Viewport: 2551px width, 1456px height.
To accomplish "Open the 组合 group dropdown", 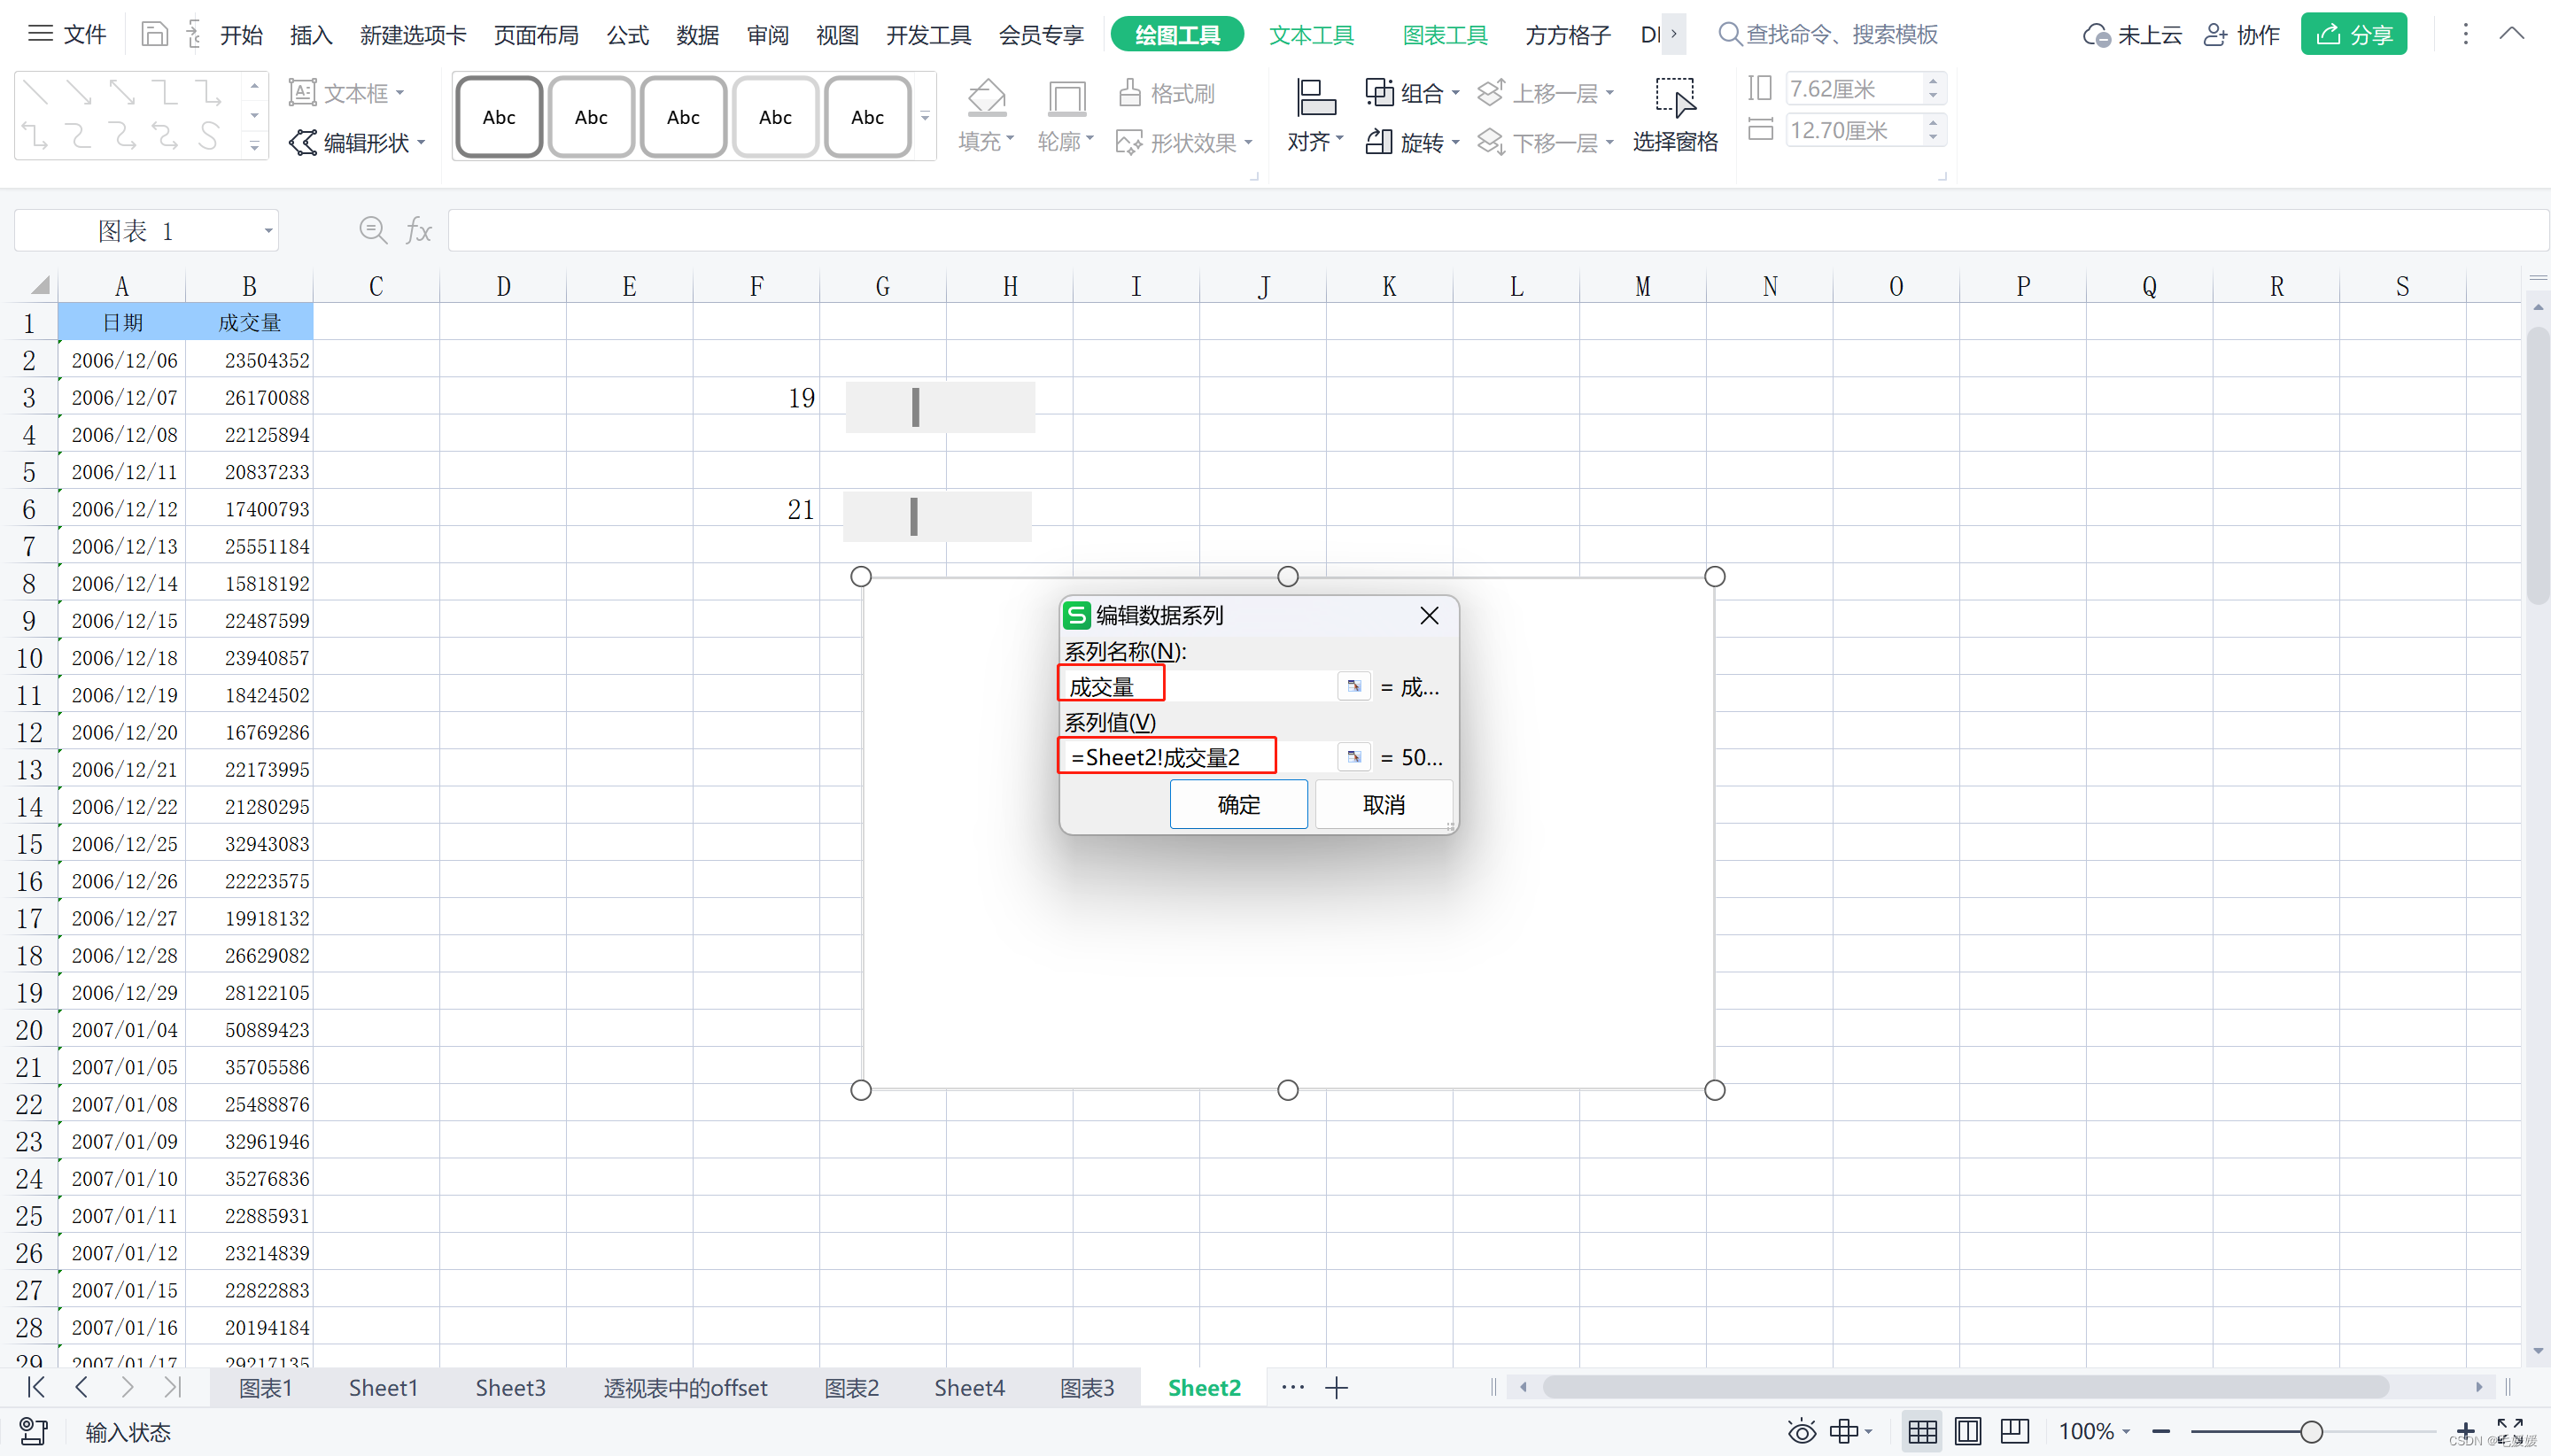I will pyautogui.click(x=1412, y=93).
